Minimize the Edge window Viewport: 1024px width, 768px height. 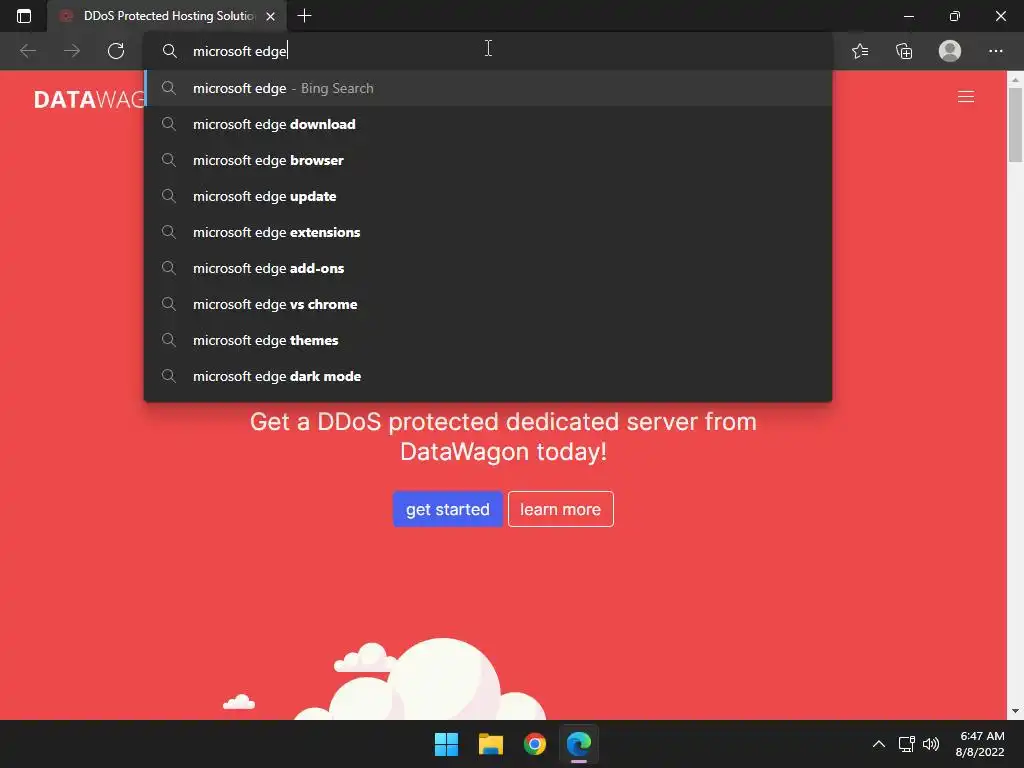(x=908, y=16)
